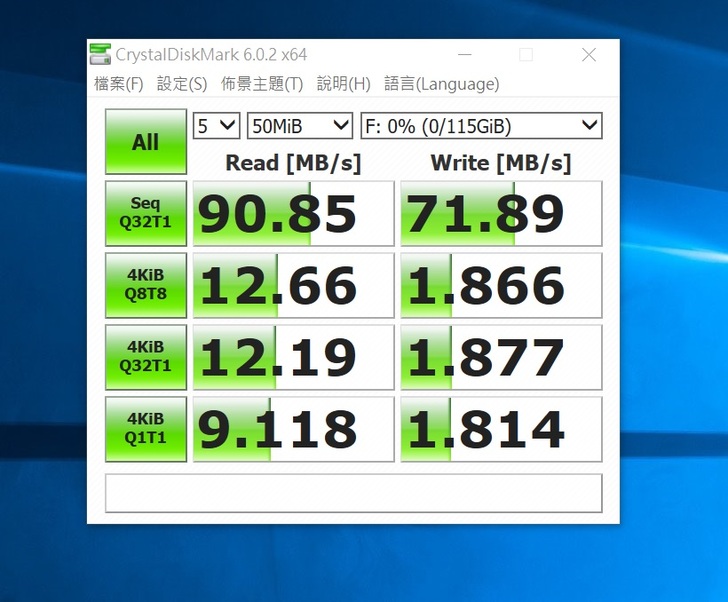
Task: Select the Seq write result 71.89
Action: [501, 214]
